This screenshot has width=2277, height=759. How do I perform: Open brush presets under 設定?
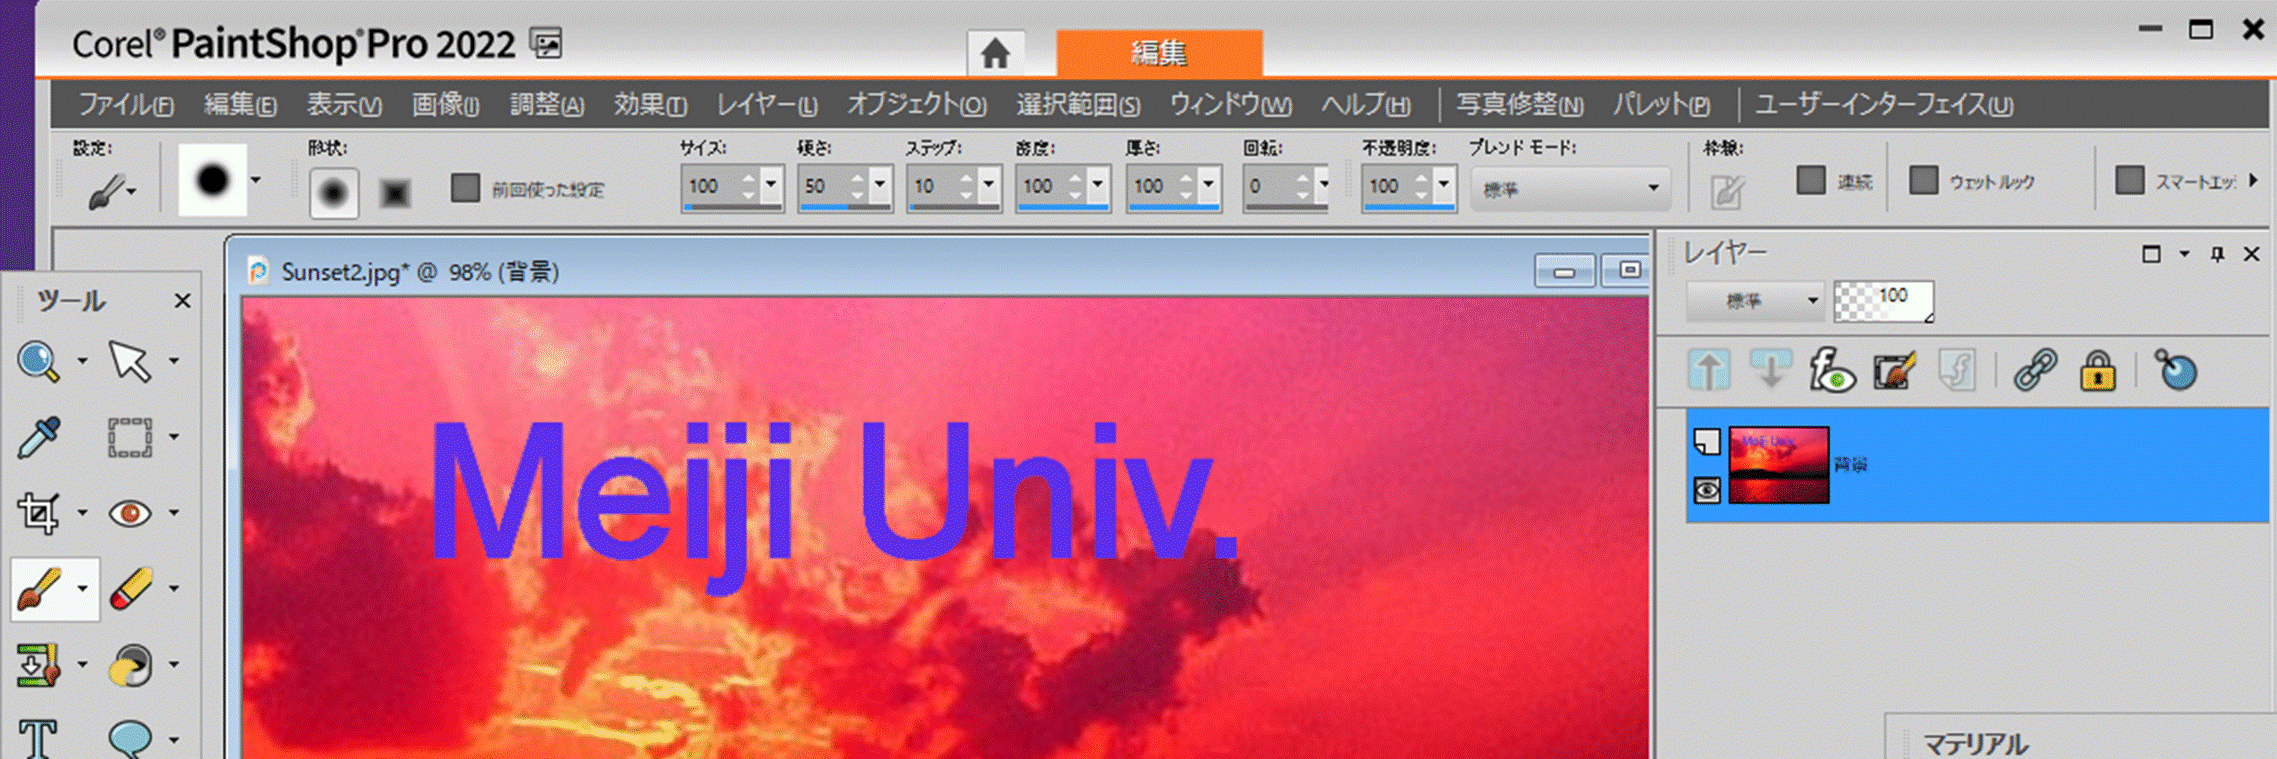[x=111, y=190]
